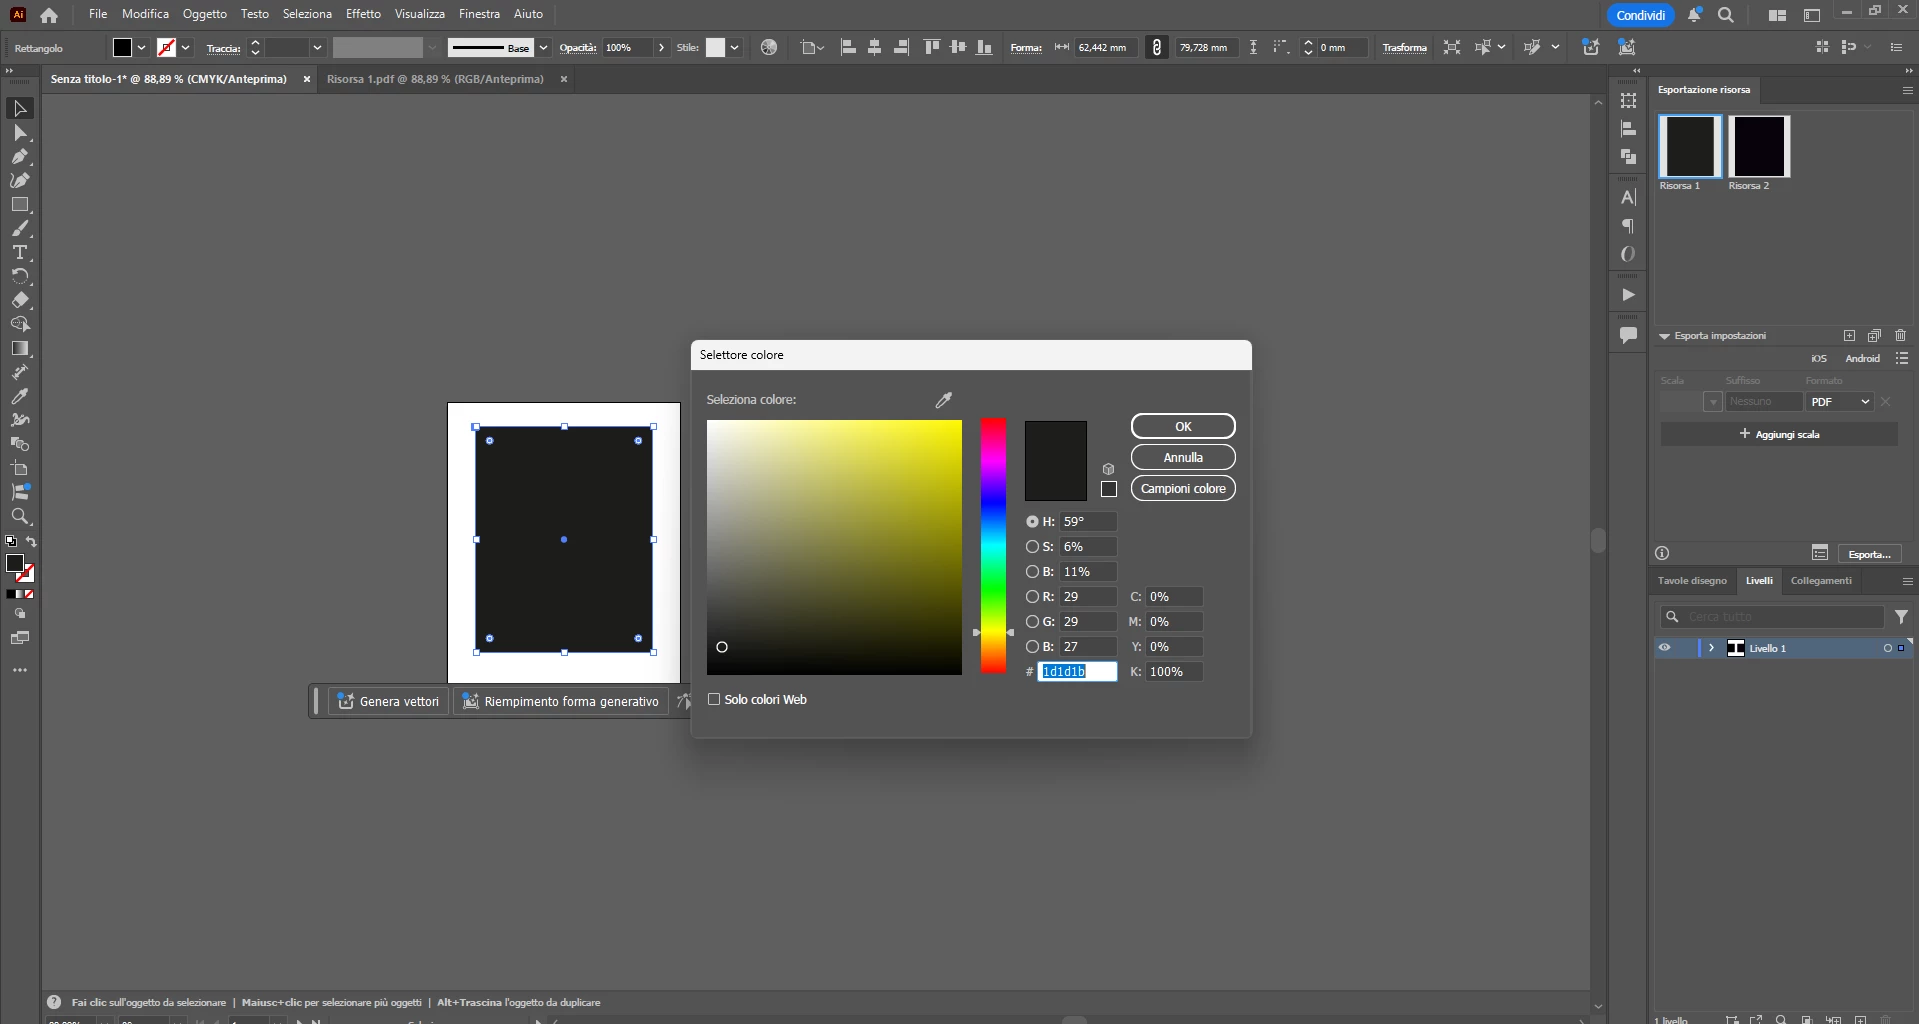Viewport: 1919px width, 1024px height.
Task: Select the Eyedropper tool in toolbar
Action: 20,396
